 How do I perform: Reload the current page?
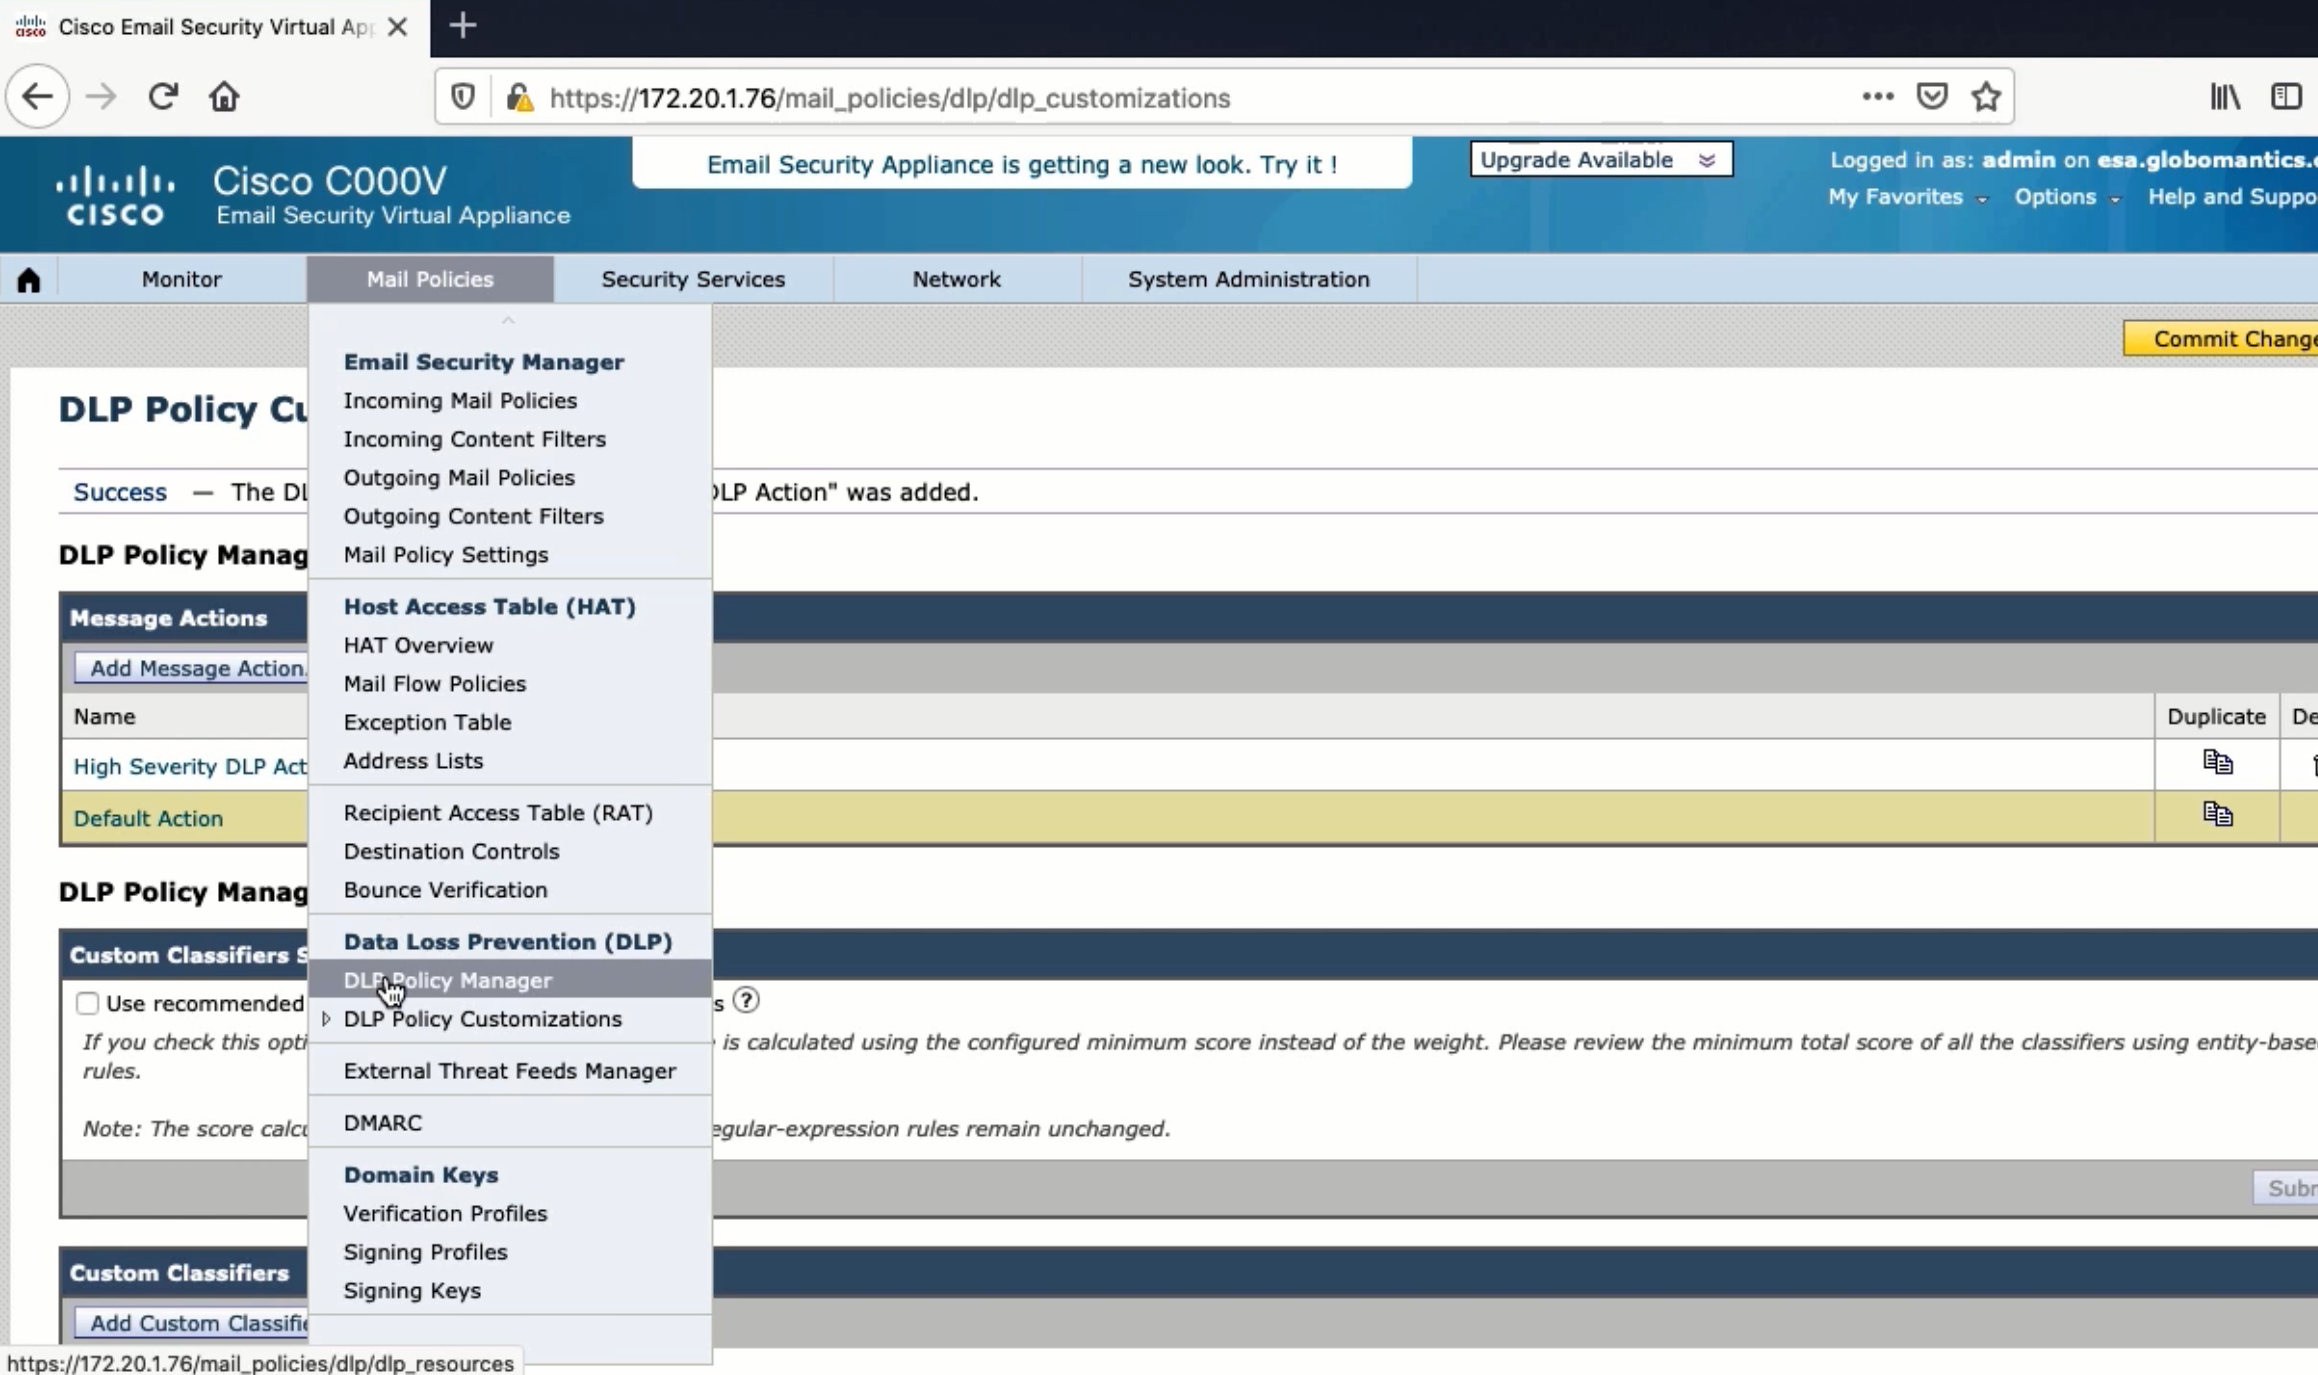tap(163, 97)
